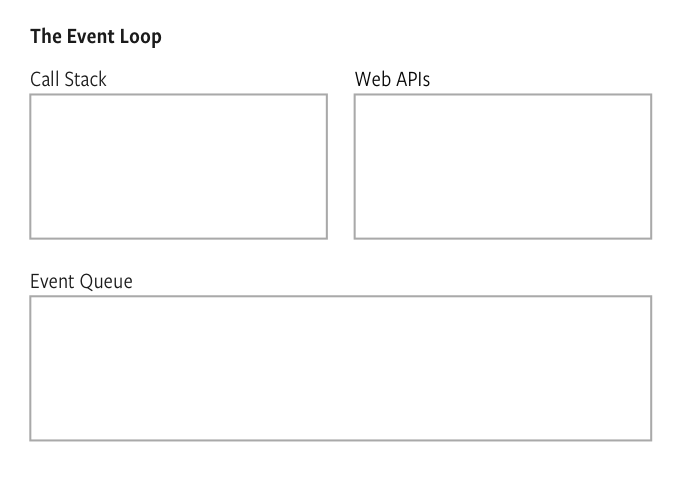Click the word "Stack" in the label

85,79
